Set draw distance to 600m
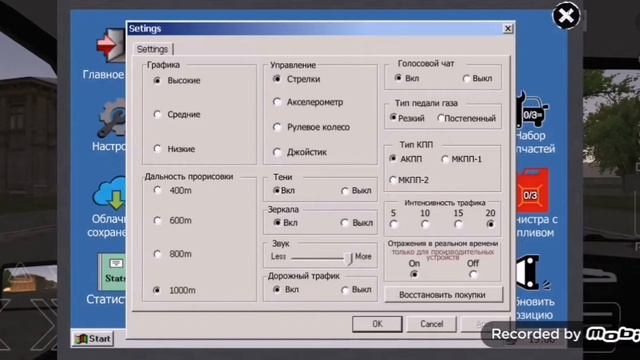Image resolution: width=640 pixels, height=360 pixels. [x=157, y=220]
